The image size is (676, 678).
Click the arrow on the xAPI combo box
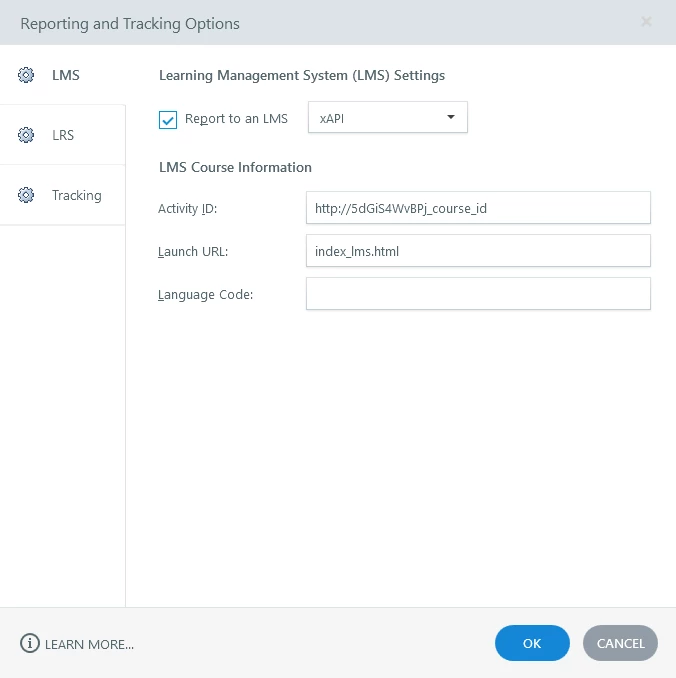(451, 118)
